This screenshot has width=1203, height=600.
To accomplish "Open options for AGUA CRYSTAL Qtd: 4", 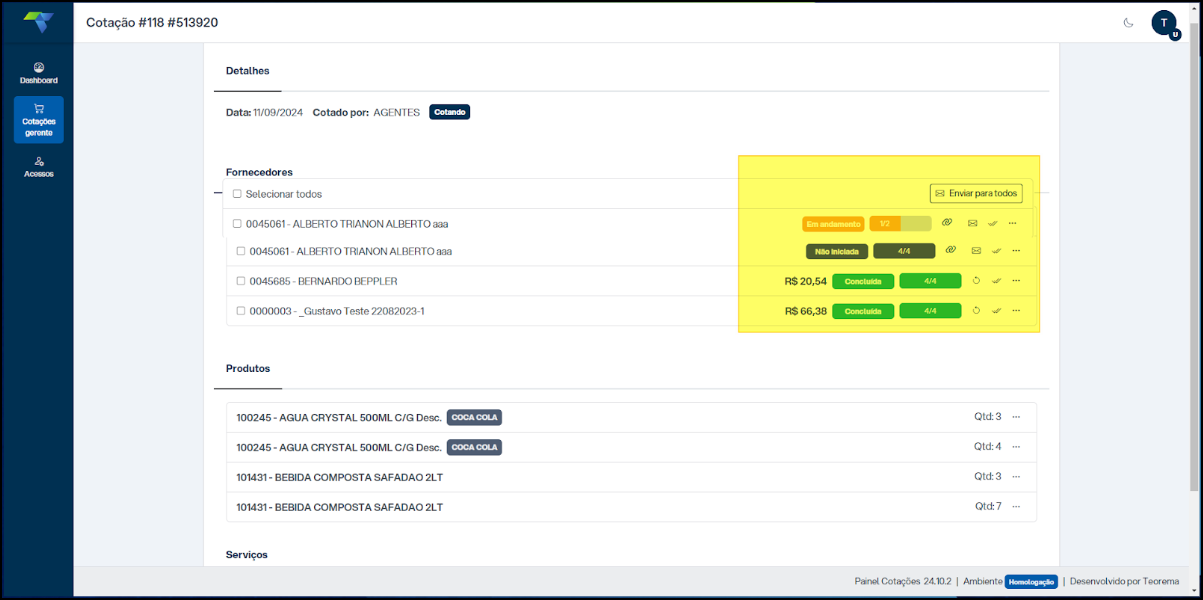I will coord(1017,447).
